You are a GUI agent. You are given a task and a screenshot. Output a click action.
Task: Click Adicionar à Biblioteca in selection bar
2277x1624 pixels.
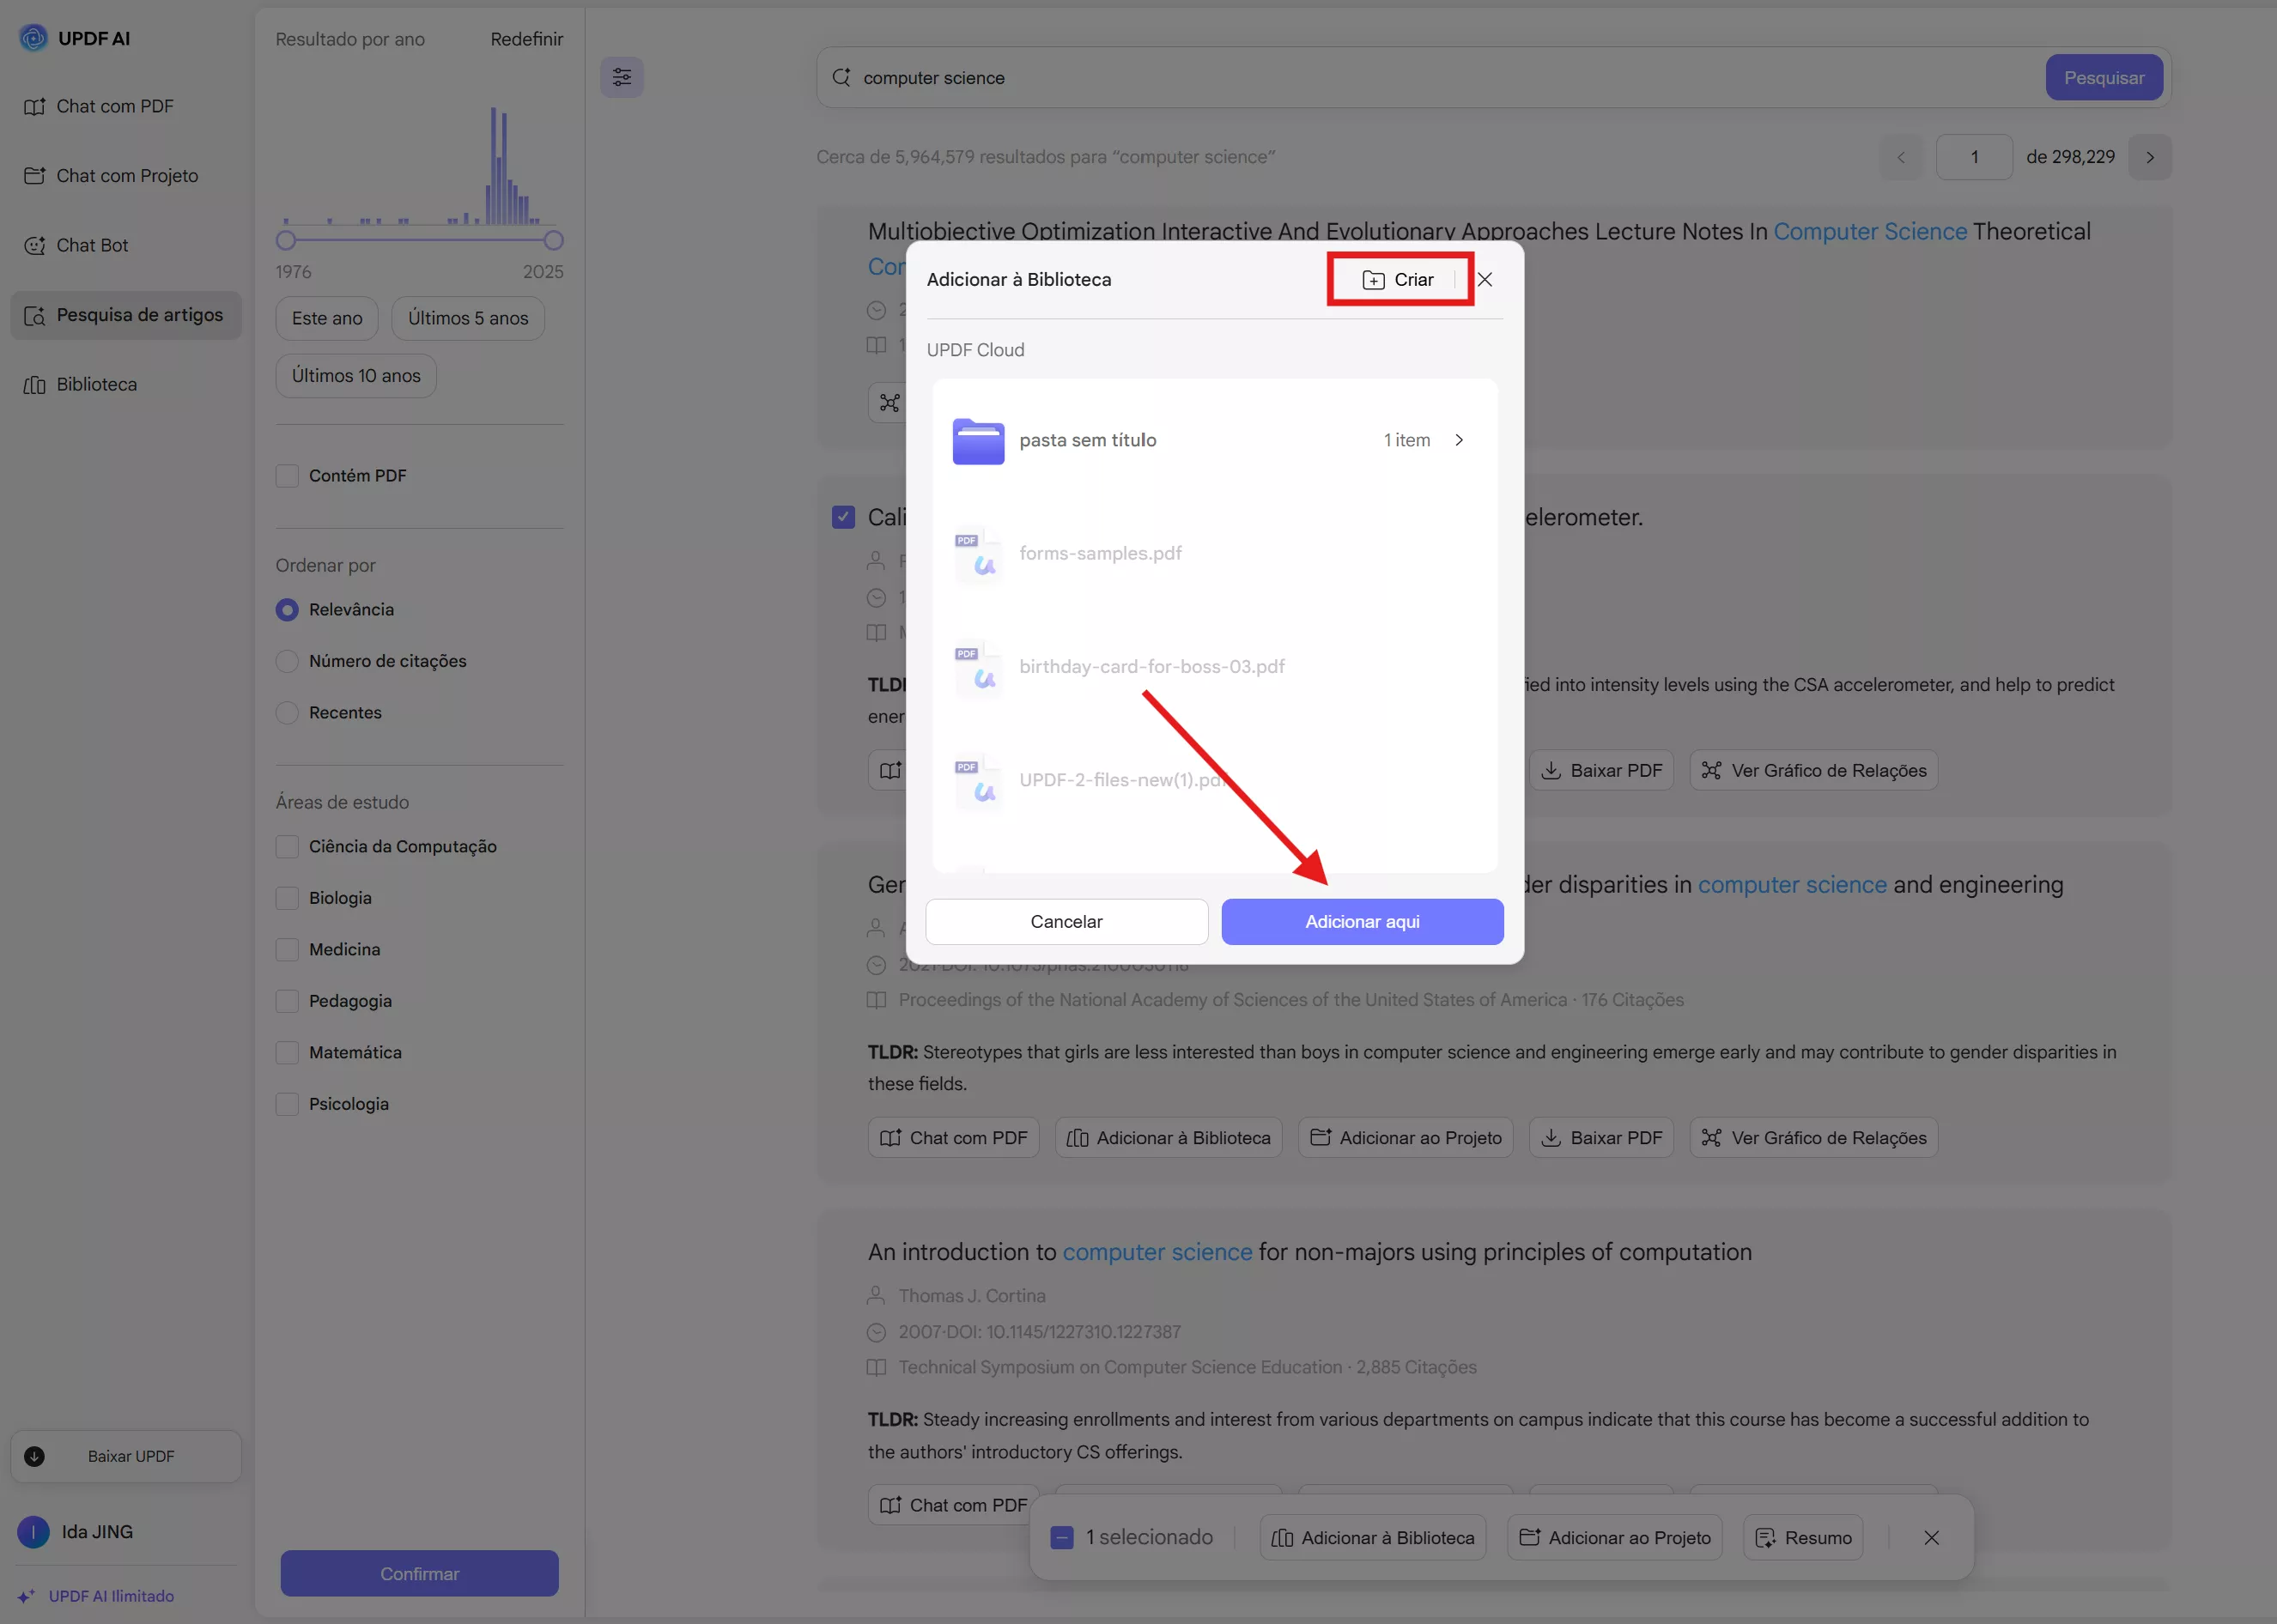[x=1373, y=1537]
